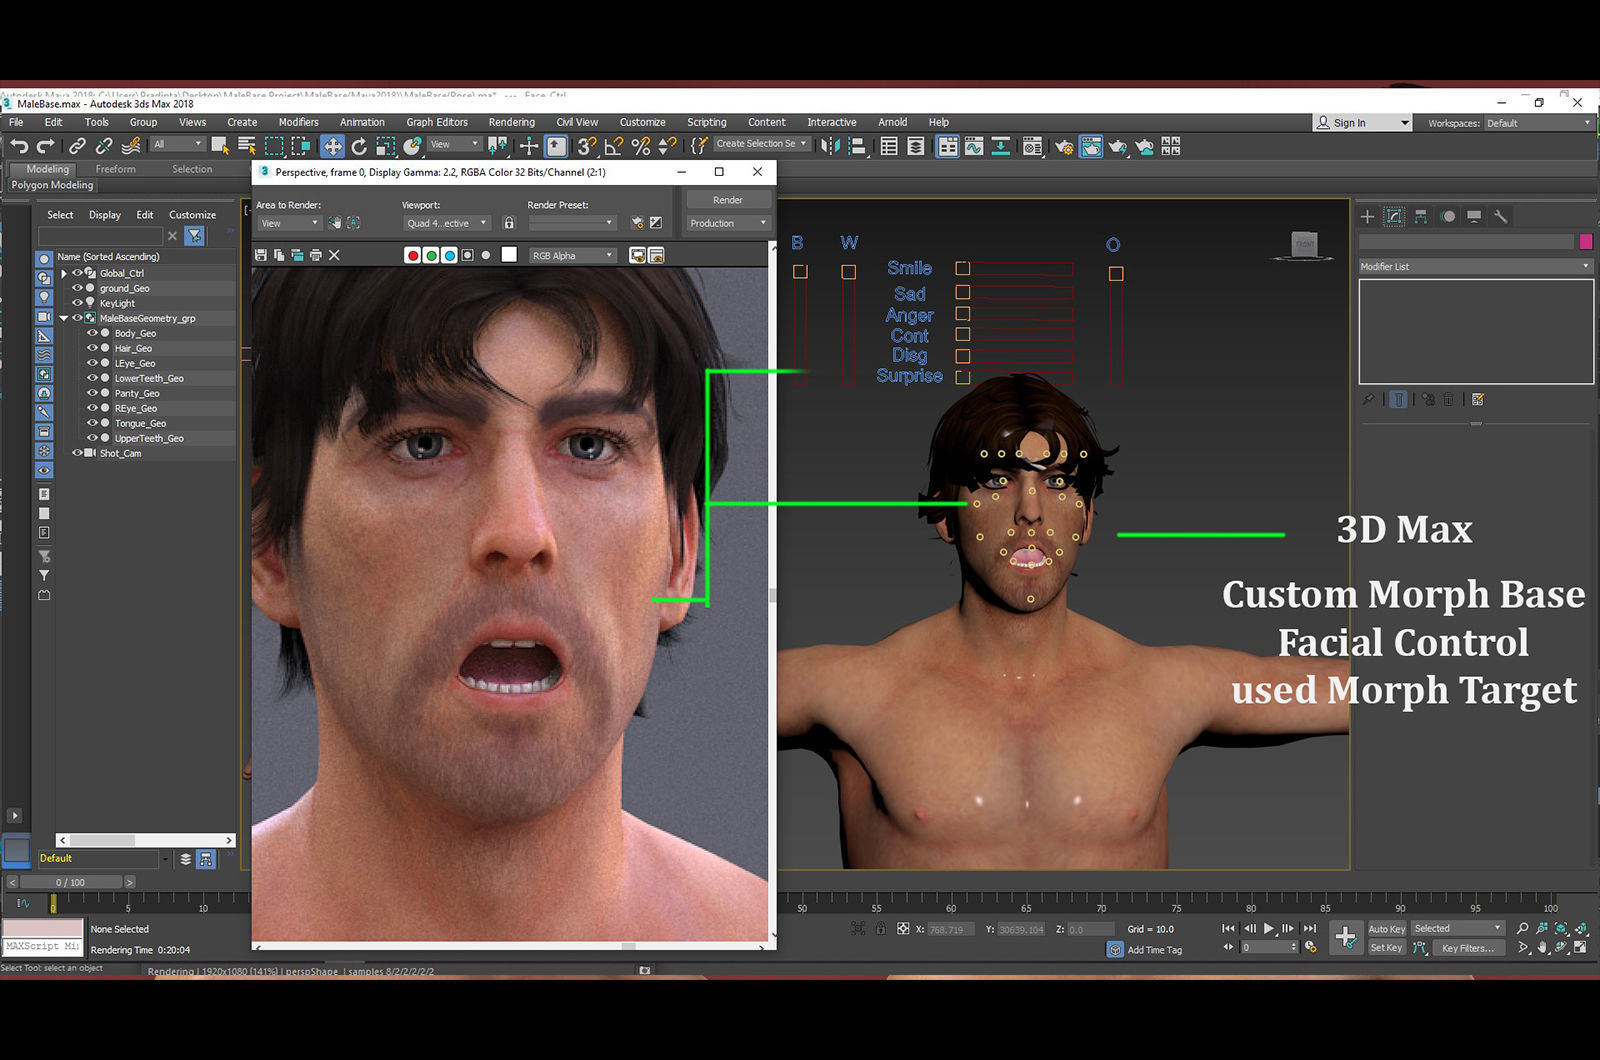Click the Smile morph slider control
The image size is (1600, 1060).
963,269
